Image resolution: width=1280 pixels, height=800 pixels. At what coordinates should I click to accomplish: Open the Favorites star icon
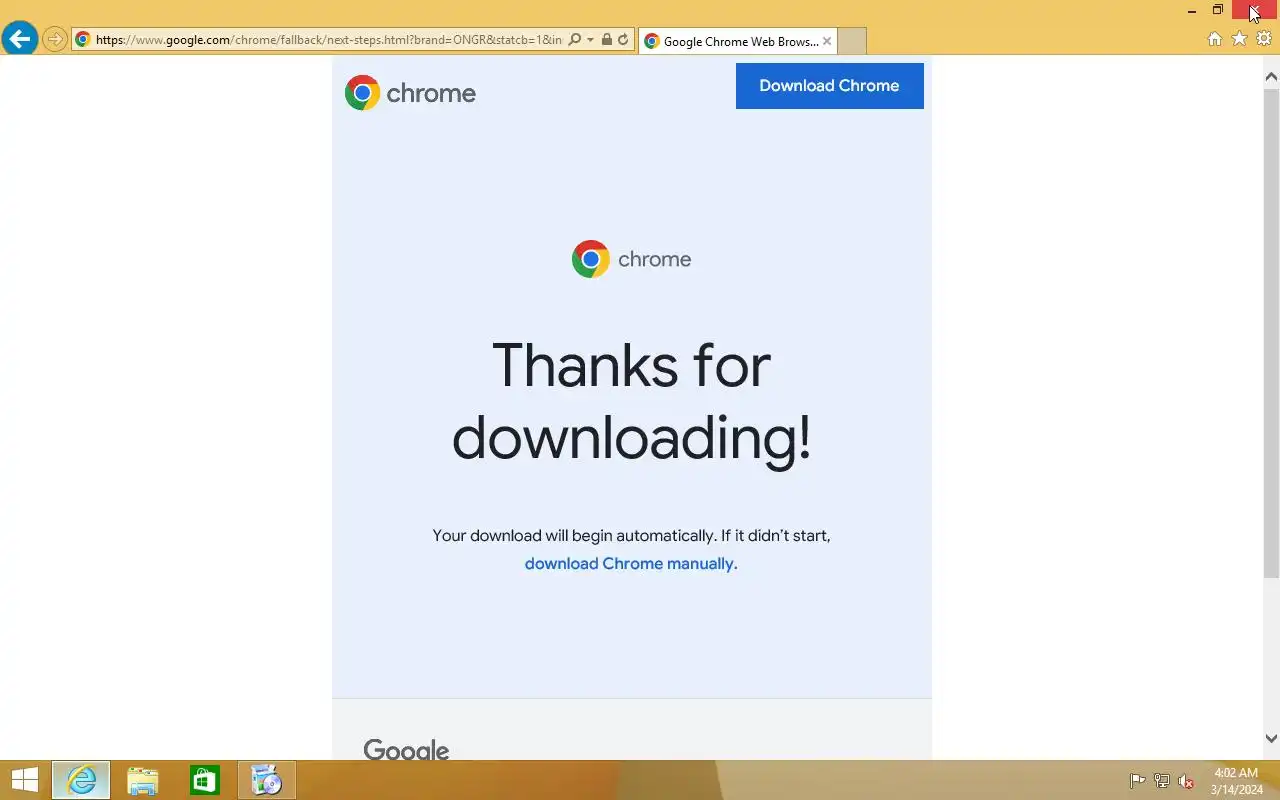click(1239, 39)
